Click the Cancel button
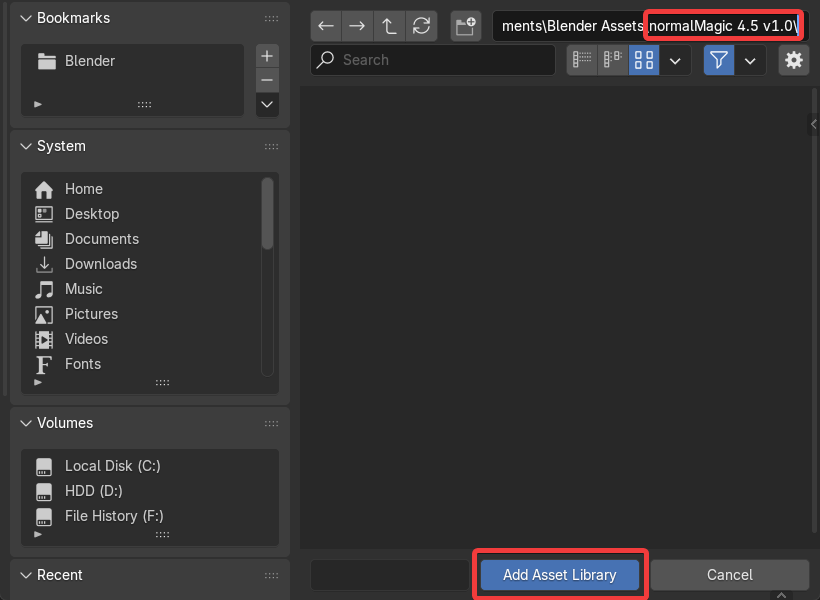820x600 pixels. coord(729,575)
